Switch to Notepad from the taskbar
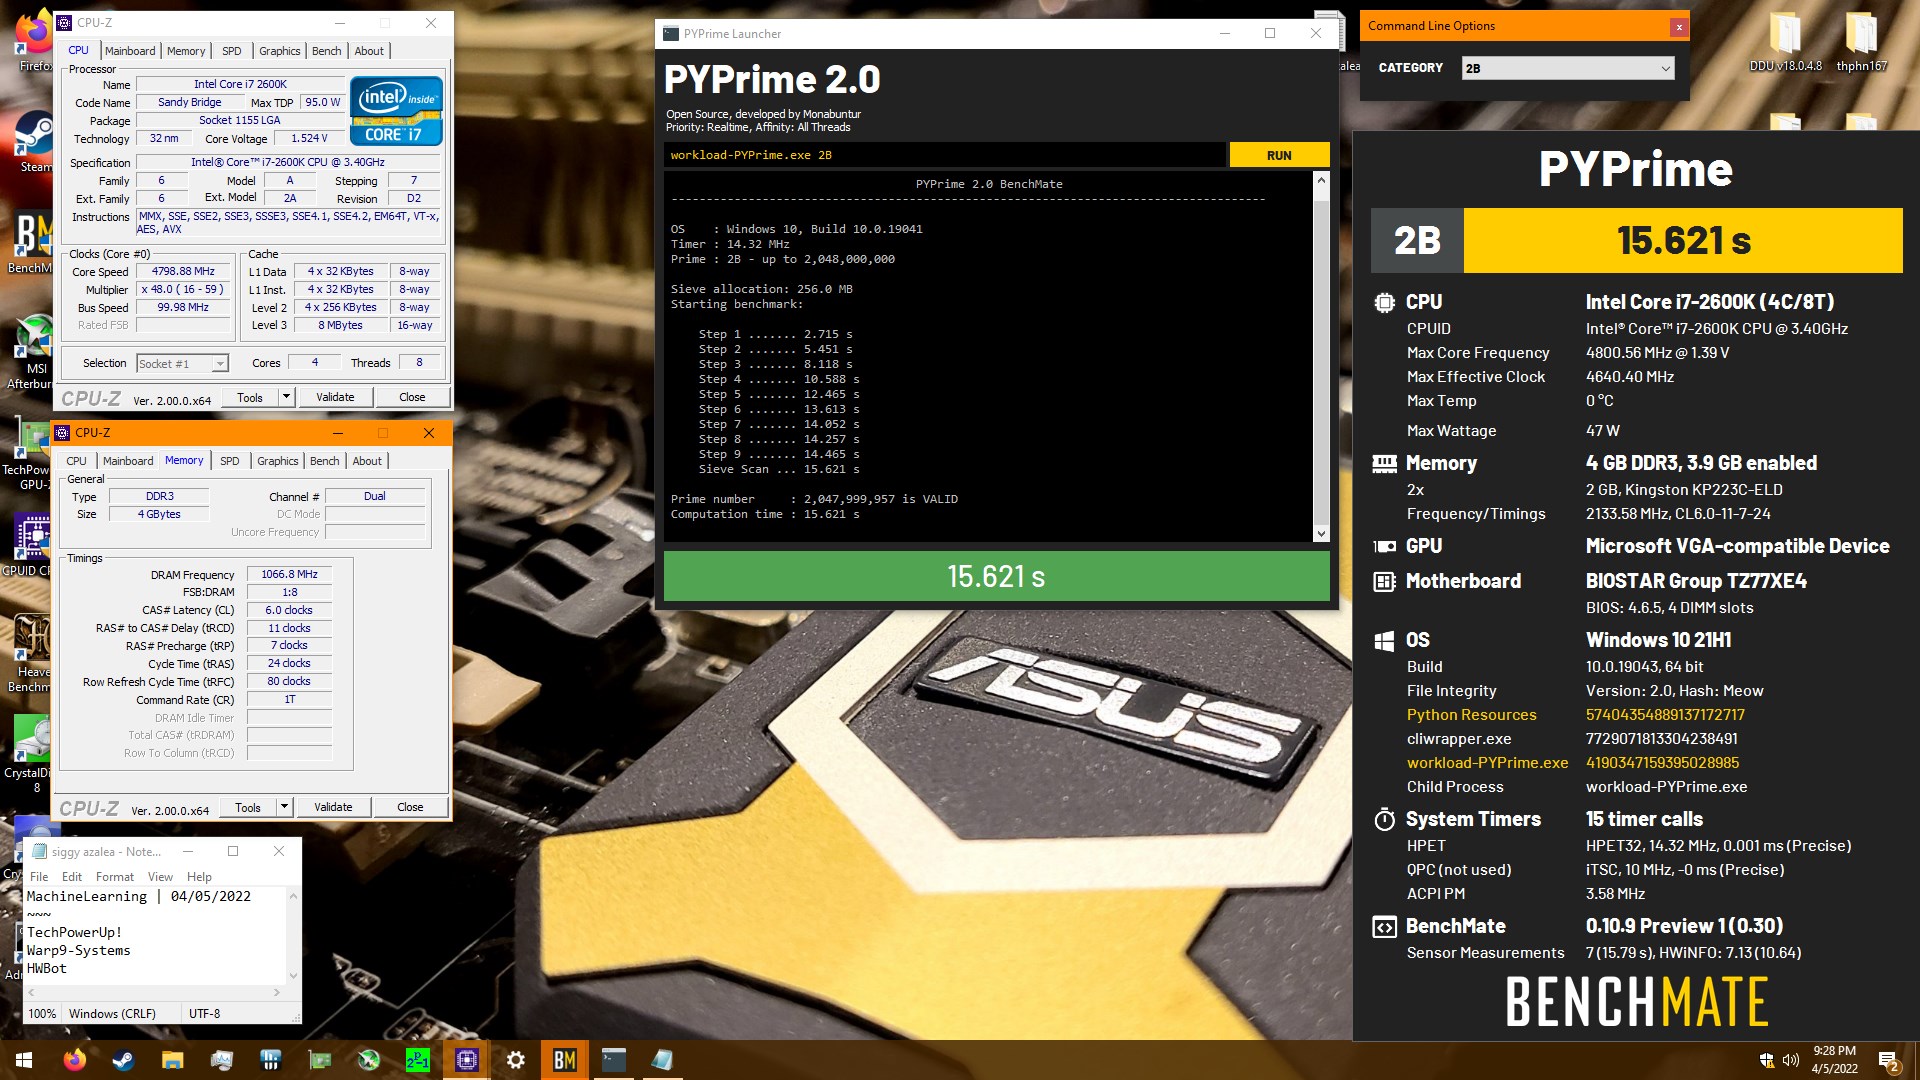The width and height of the screenshot is (1920, 1080). (x=662, y=1060)
